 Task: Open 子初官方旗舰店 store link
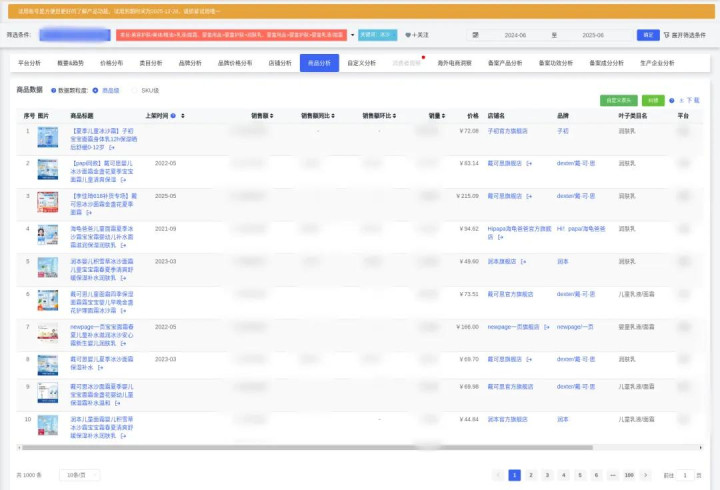507,131
